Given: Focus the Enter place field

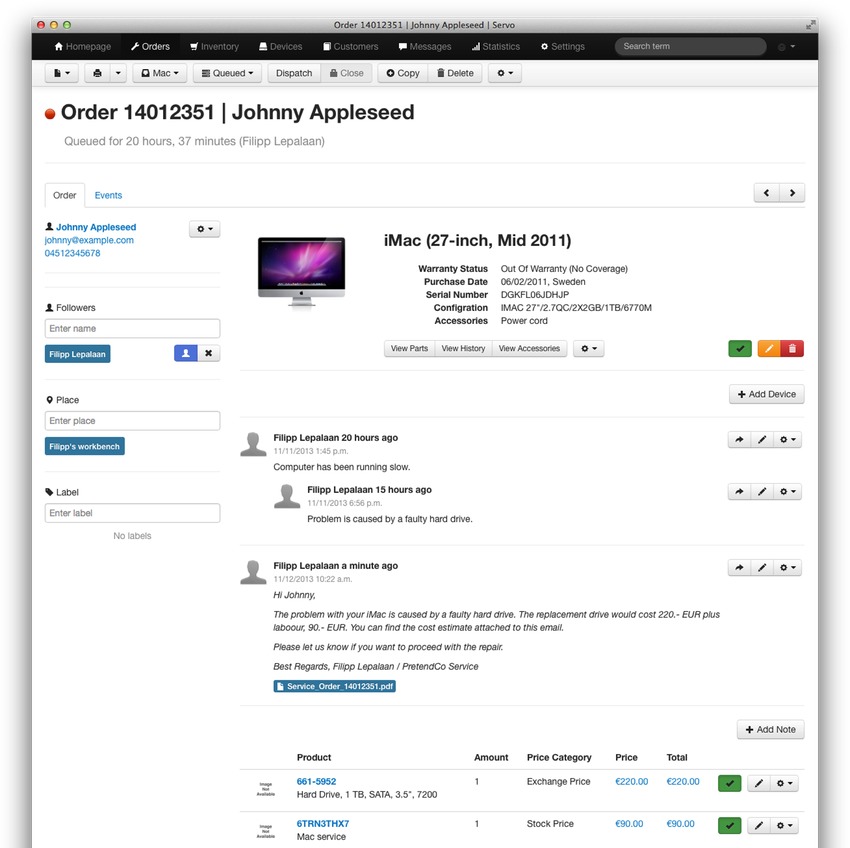Looking at the screenshot, I should pos(132,421).
